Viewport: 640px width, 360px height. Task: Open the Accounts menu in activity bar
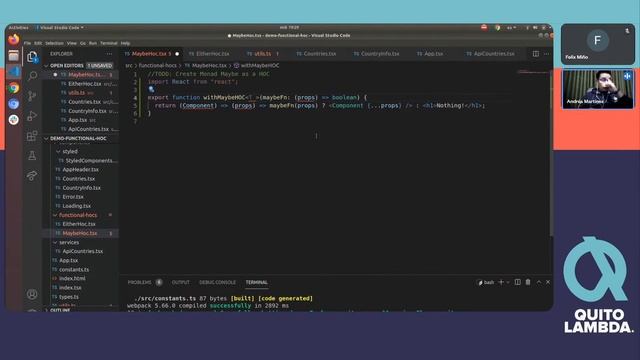pos(32,294)
